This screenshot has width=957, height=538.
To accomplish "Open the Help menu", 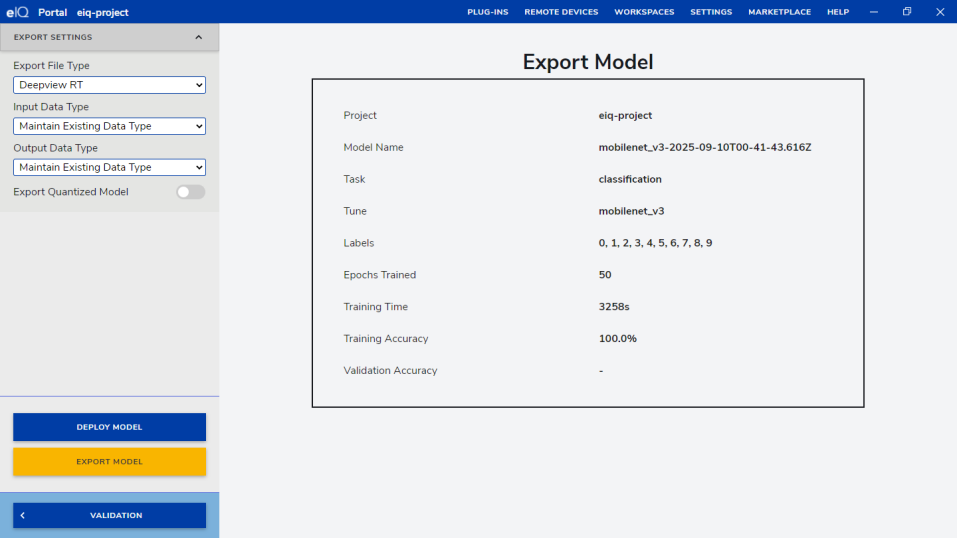I will [x=838, y=12].
